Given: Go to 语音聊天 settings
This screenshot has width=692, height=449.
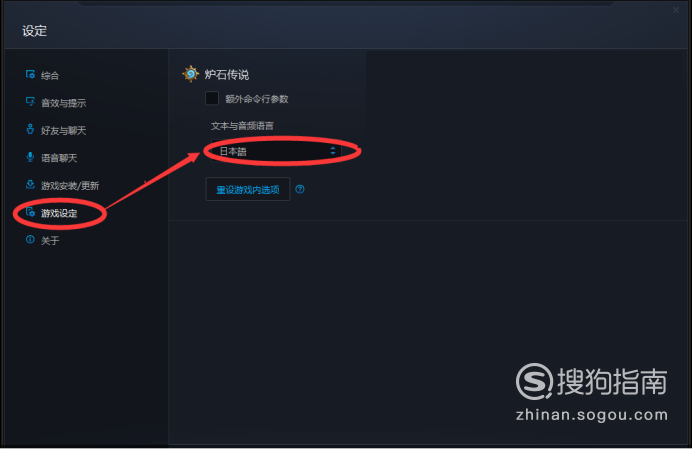Looking at the screenshot, I should (x=59, y=158).
